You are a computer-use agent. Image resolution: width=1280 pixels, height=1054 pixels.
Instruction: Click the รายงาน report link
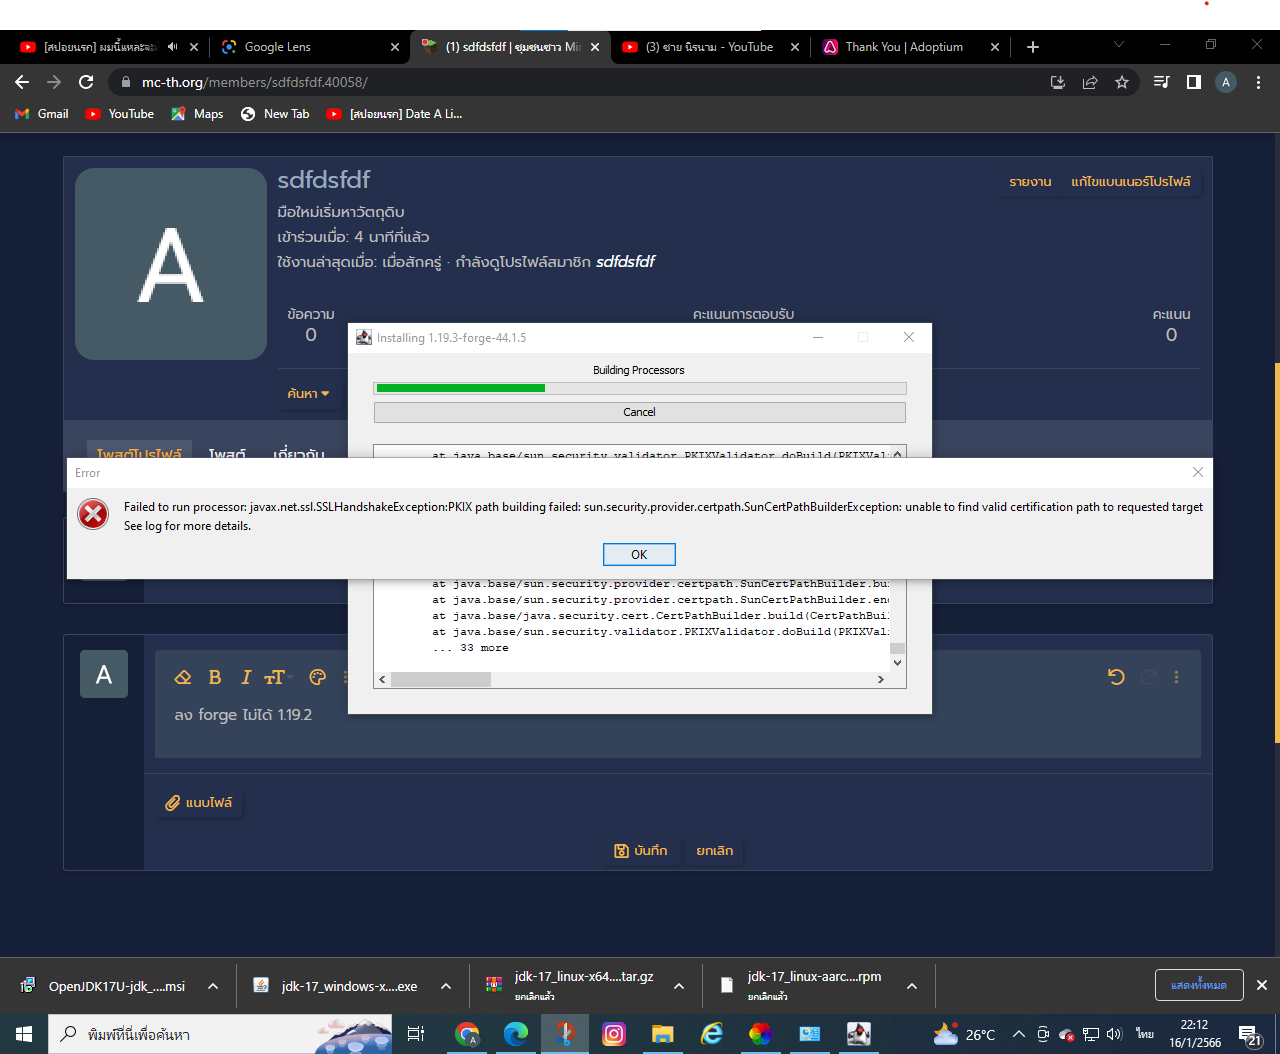[1030, 182]
